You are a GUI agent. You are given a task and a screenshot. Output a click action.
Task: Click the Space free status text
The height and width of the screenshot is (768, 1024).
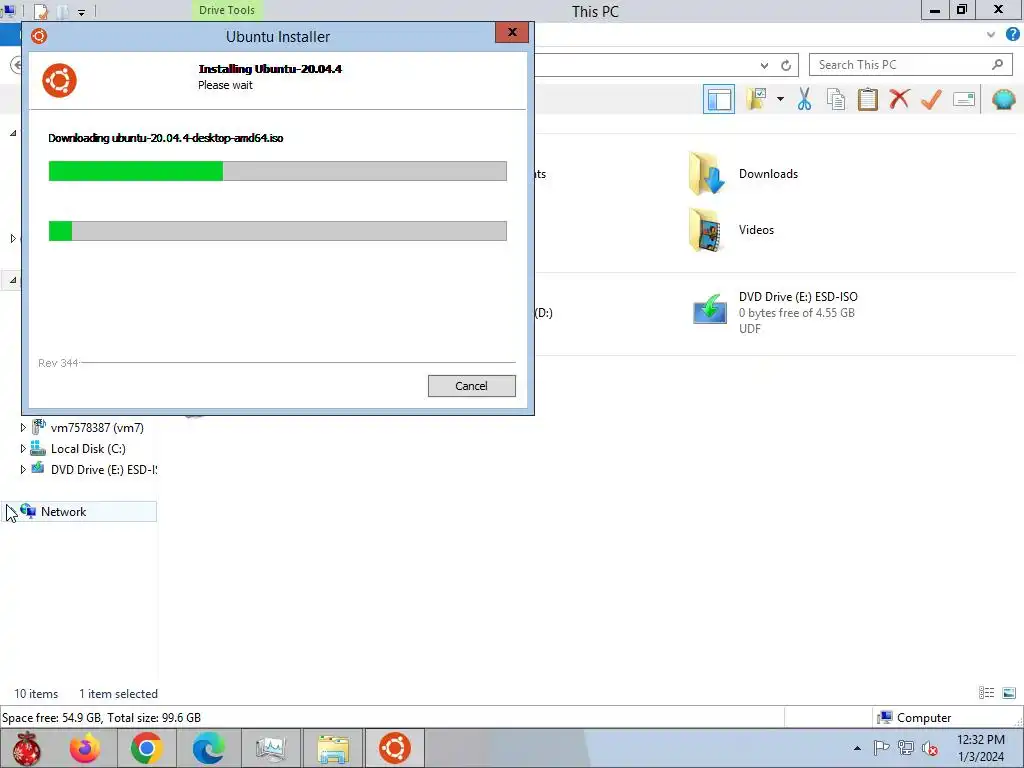101,718
